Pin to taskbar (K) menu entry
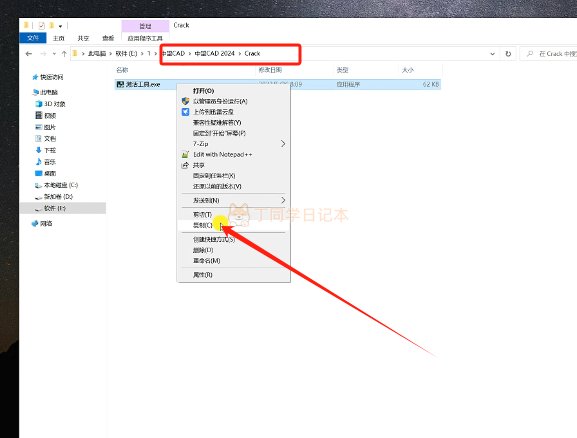577x438 pixels. coord(214,176)
